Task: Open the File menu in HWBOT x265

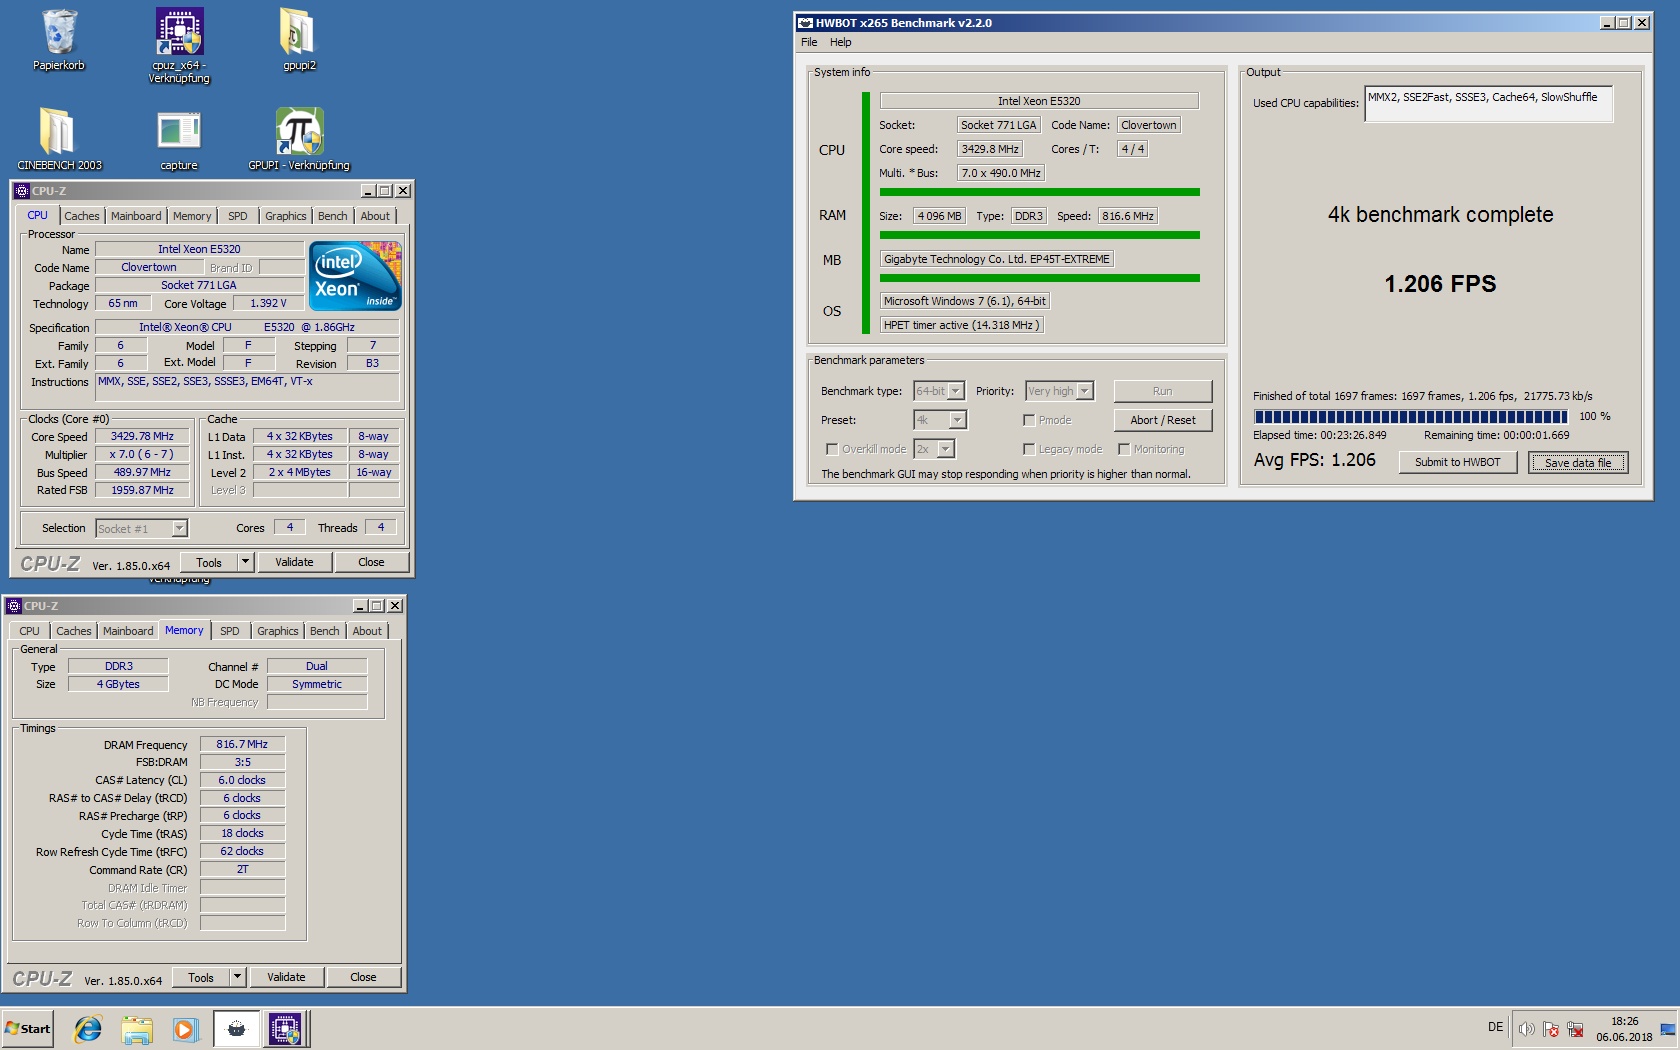Action: click(x=809, y=42)
